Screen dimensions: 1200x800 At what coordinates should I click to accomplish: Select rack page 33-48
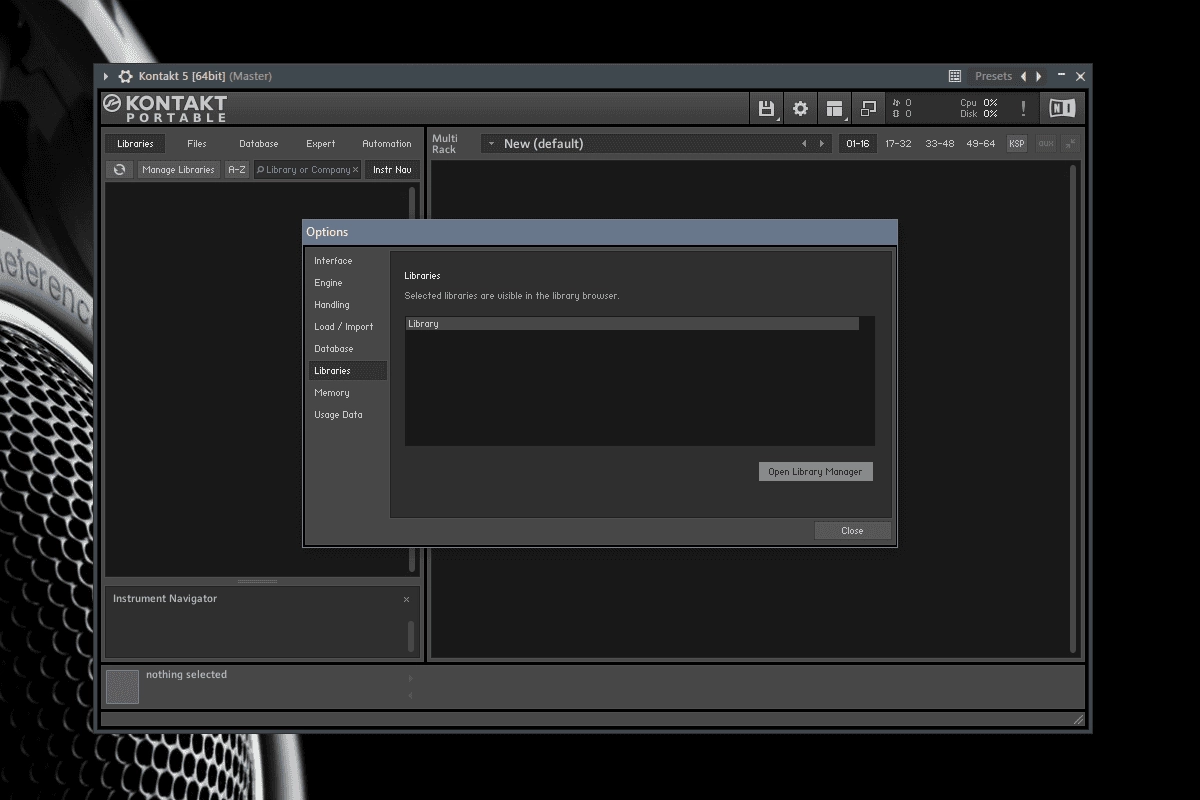tap(939, 144)
